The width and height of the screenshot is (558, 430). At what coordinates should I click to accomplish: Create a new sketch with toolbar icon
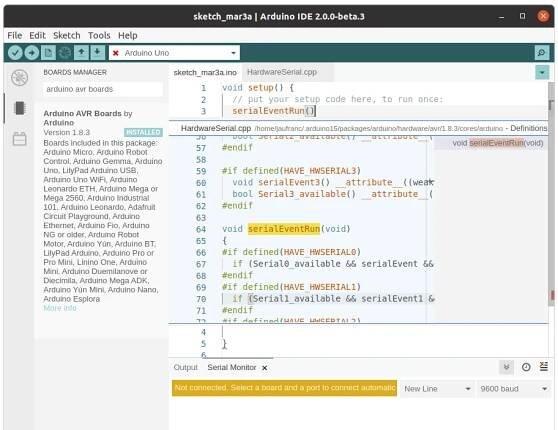click(x=48, y=53)
